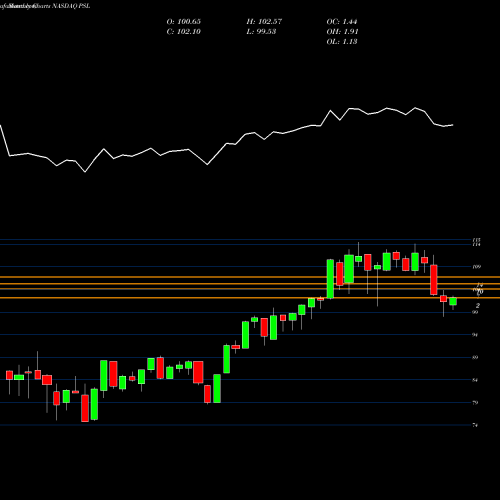
Task: Select the last point of the white line chart
Action: click(453, 125)
